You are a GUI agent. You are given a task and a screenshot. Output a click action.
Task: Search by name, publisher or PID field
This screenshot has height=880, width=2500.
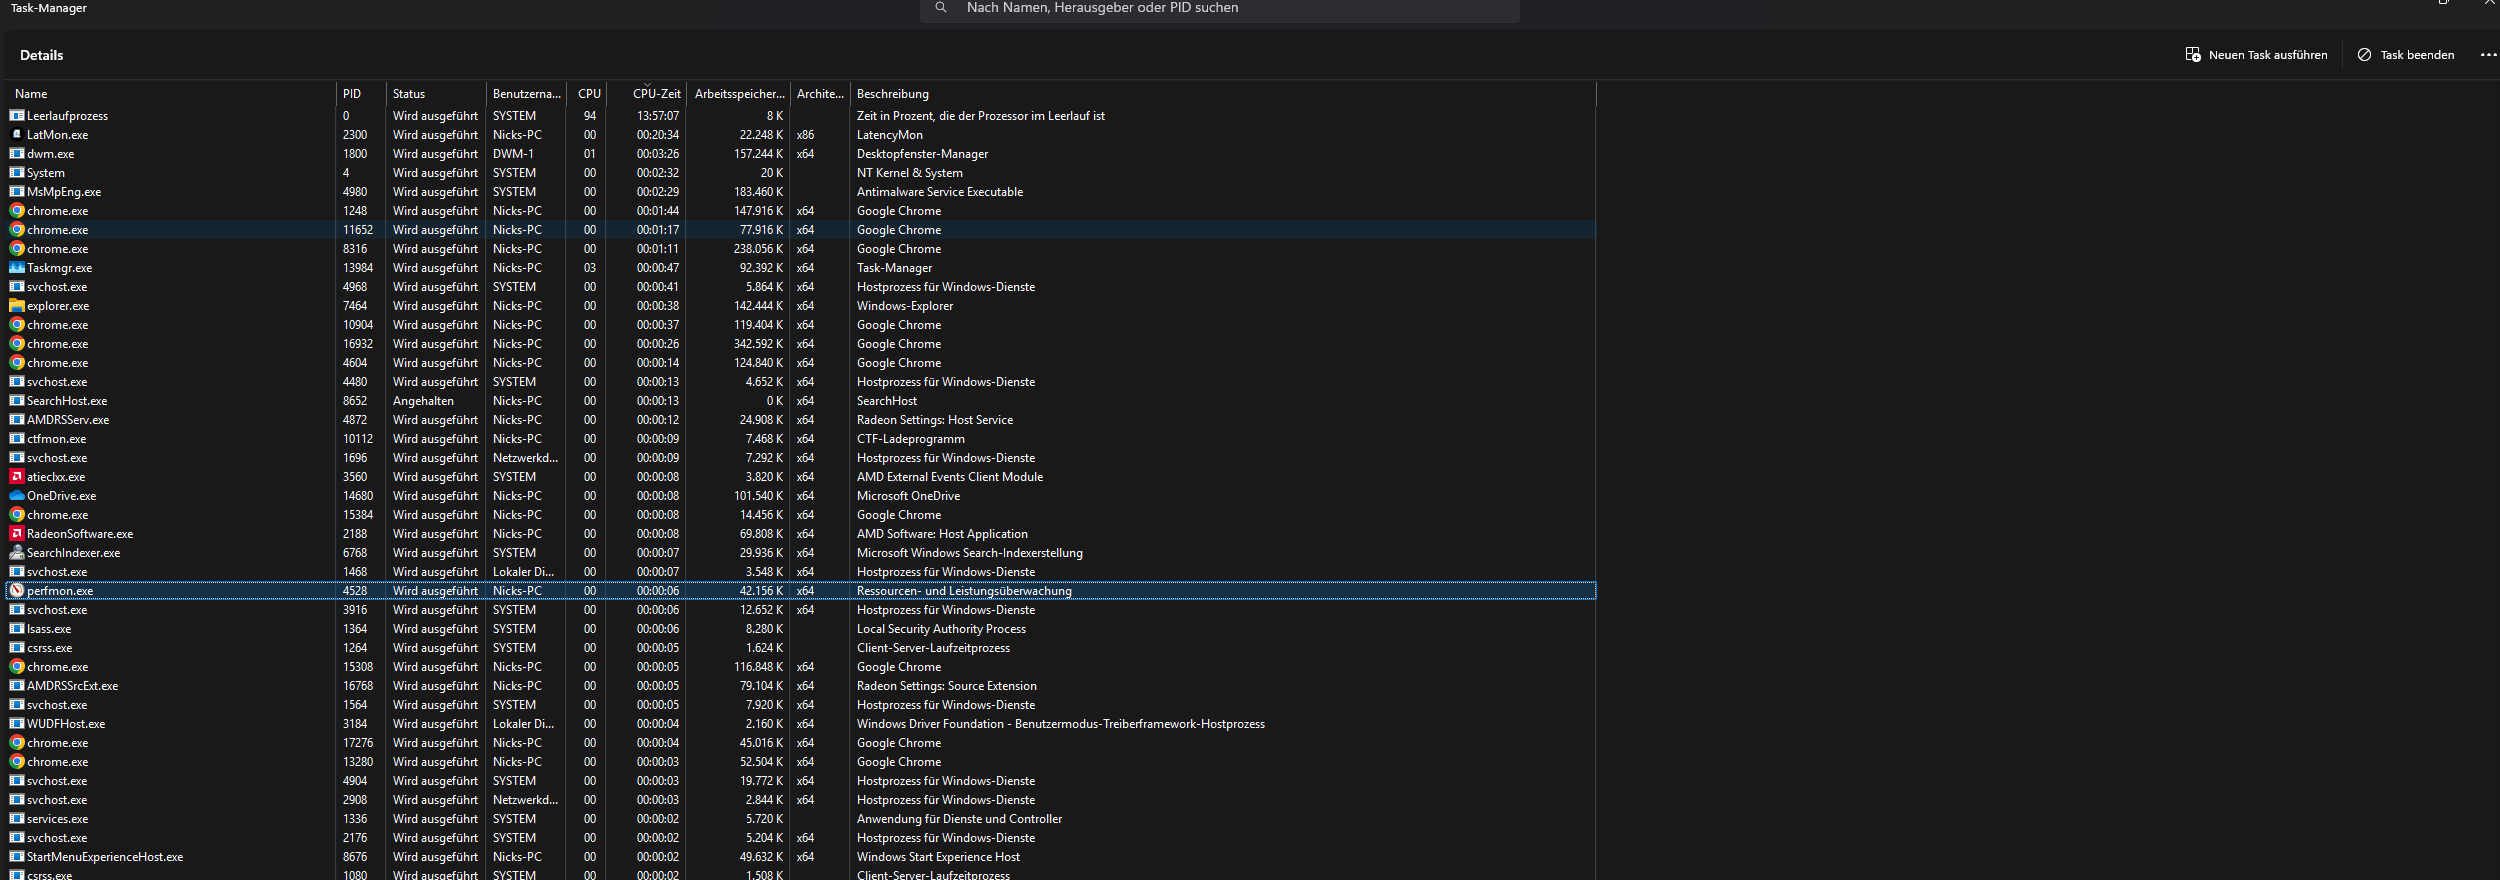[1219, 9]
